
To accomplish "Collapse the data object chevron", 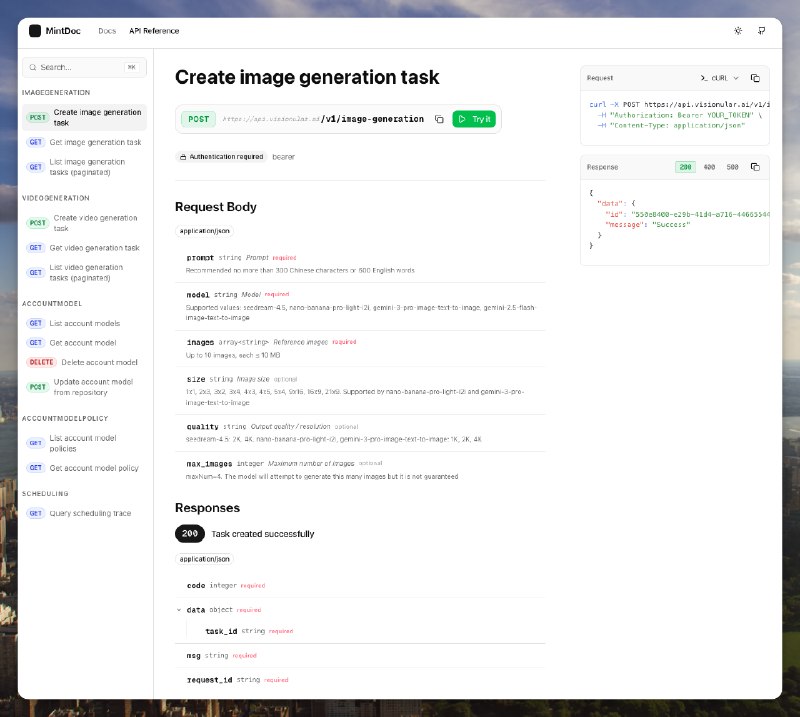I will coord(179,609).
